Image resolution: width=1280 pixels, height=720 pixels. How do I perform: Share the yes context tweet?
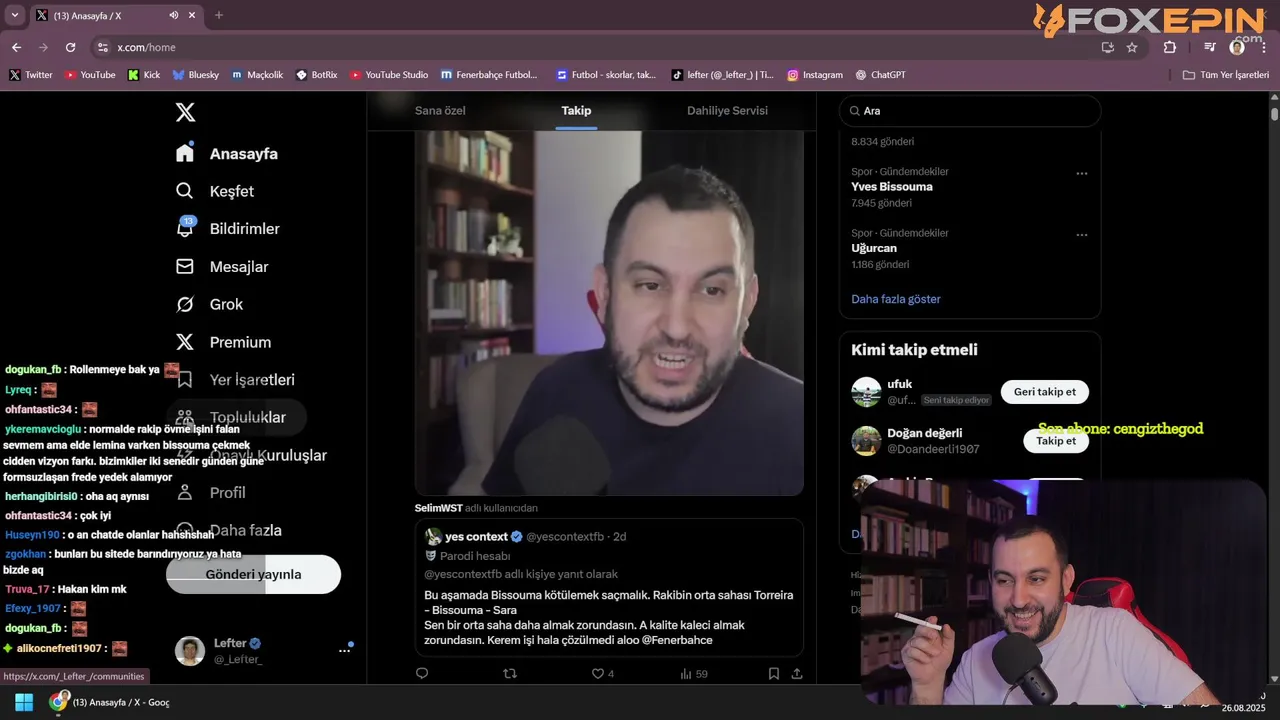click(x=797, y=674)
